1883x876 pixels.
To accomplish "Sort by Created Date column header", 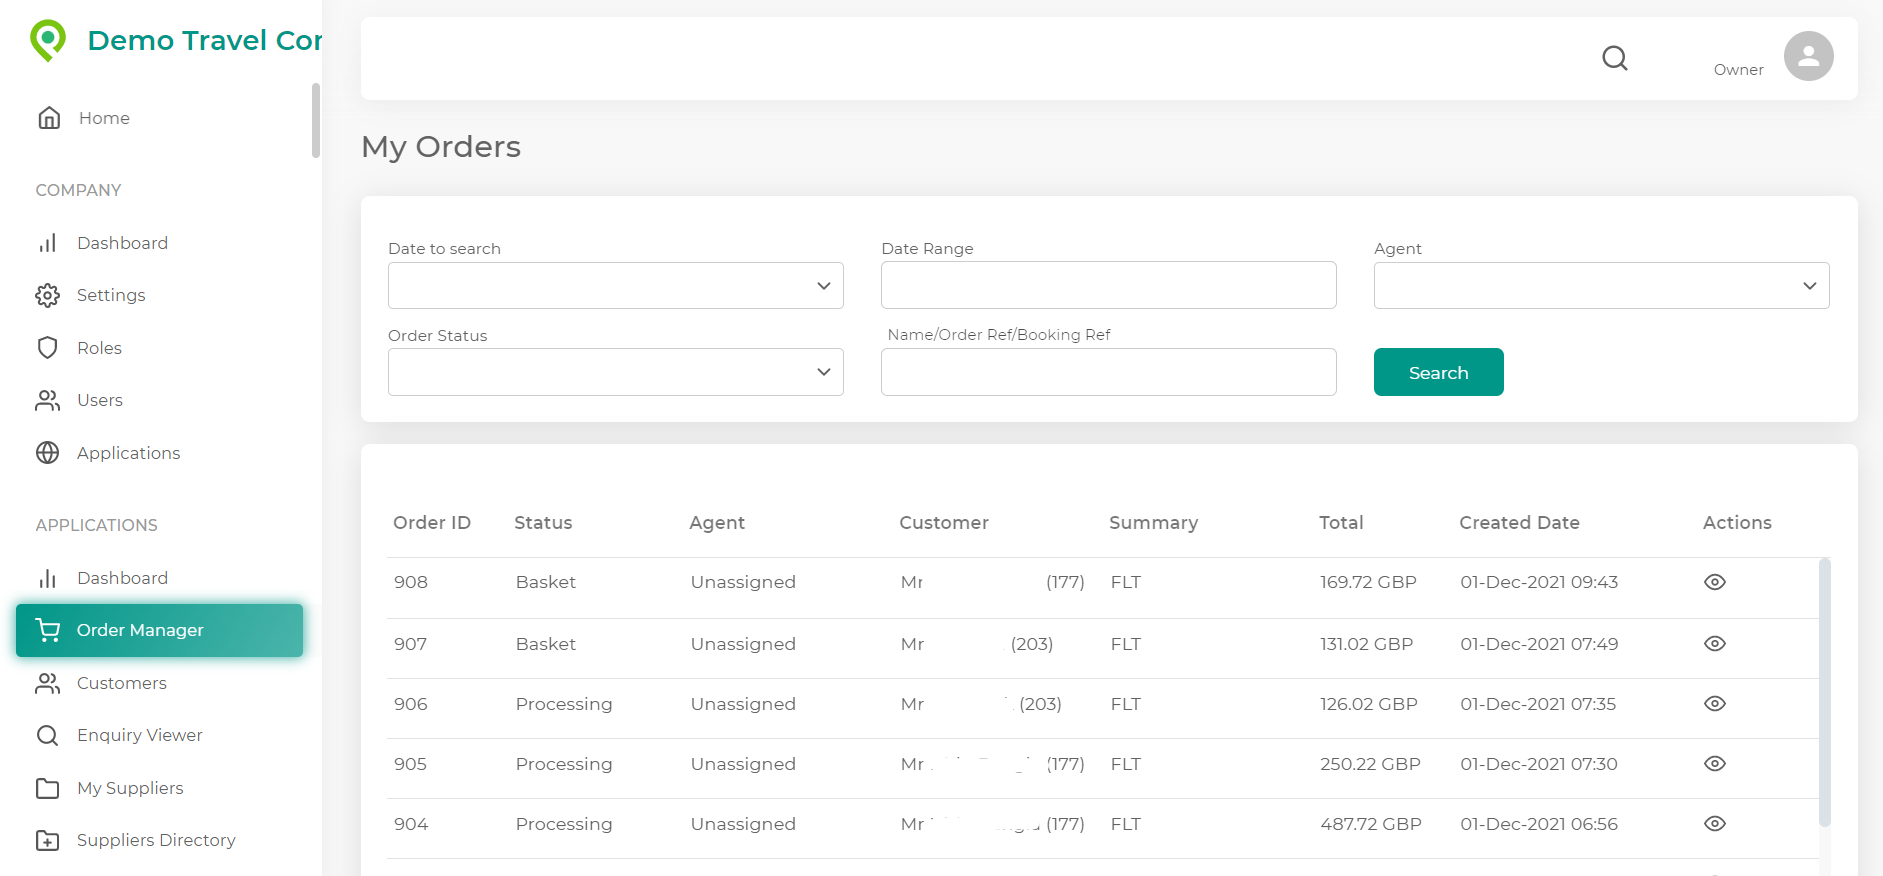I will click(1519, 523).
